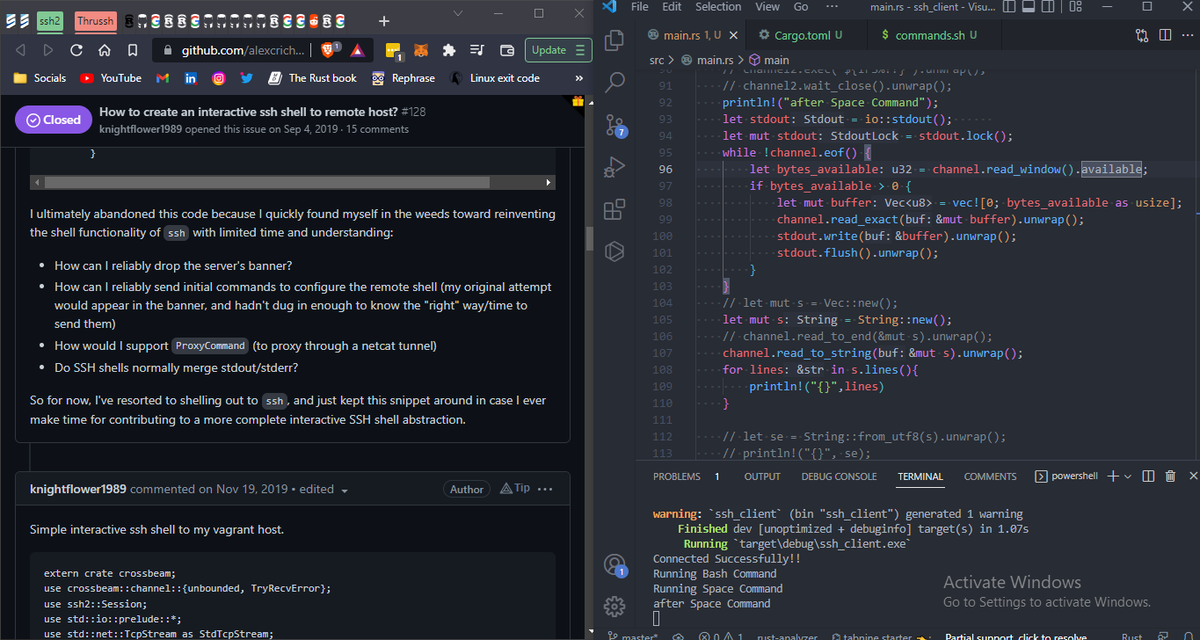Open The Rust book bookmark

coord(312,78)
